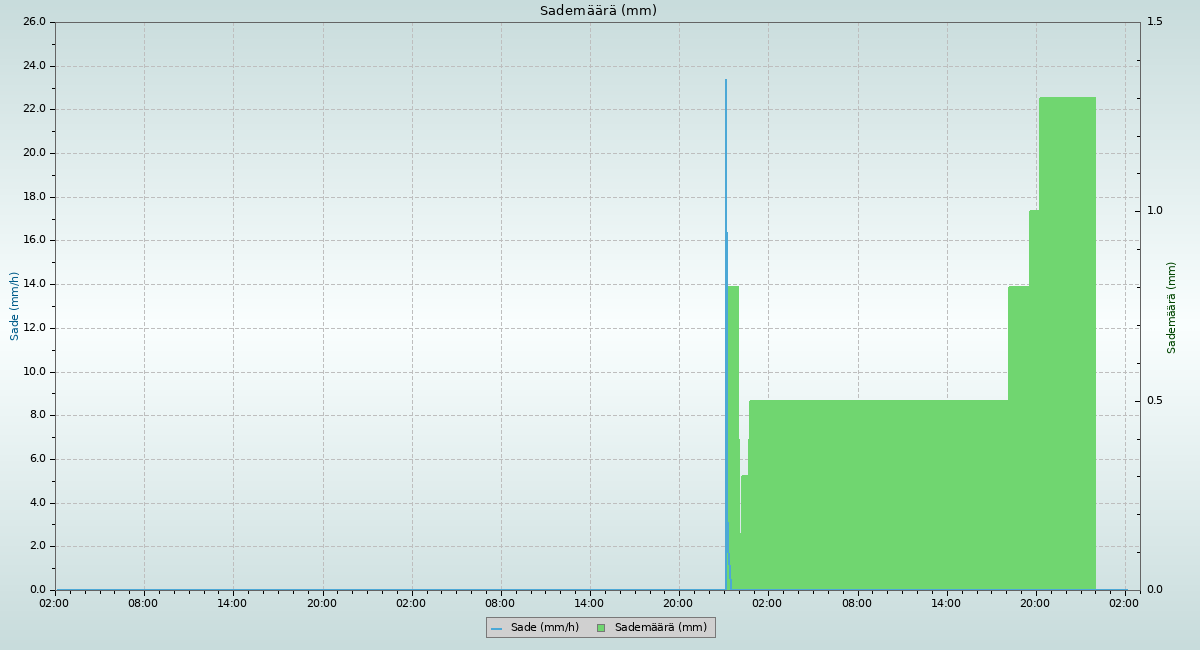Click the narrow green step at 1.0 mm

coord(1034,212)
